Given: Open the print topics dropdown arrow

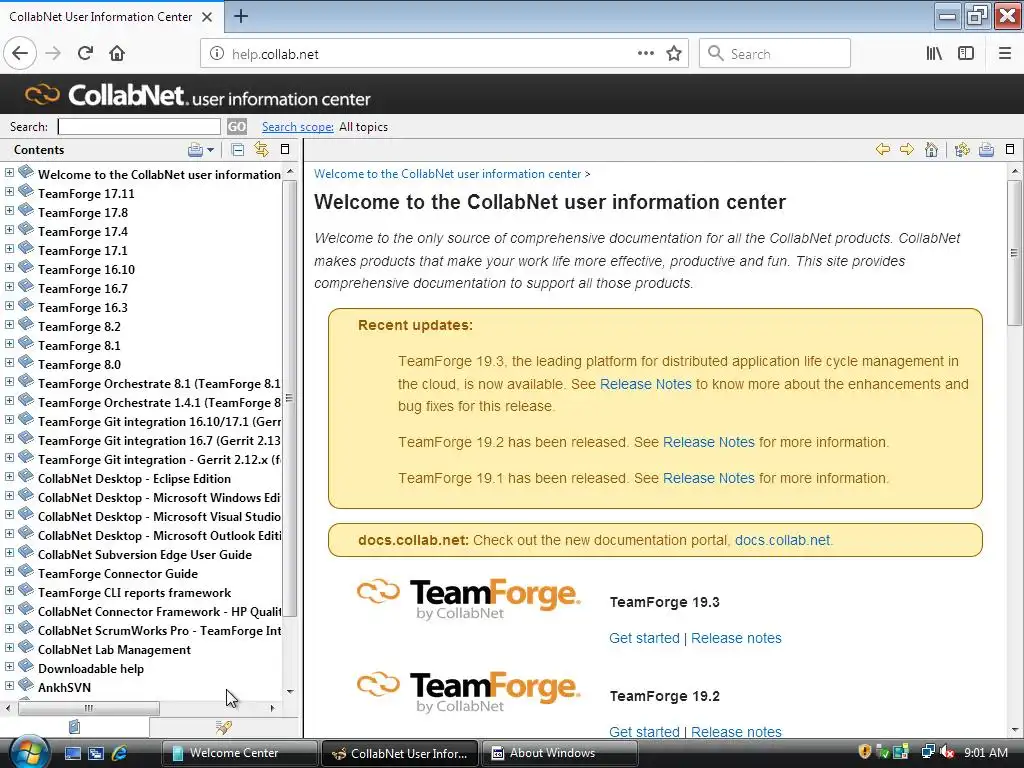Looking at the screenshot, I should (210, 150).
